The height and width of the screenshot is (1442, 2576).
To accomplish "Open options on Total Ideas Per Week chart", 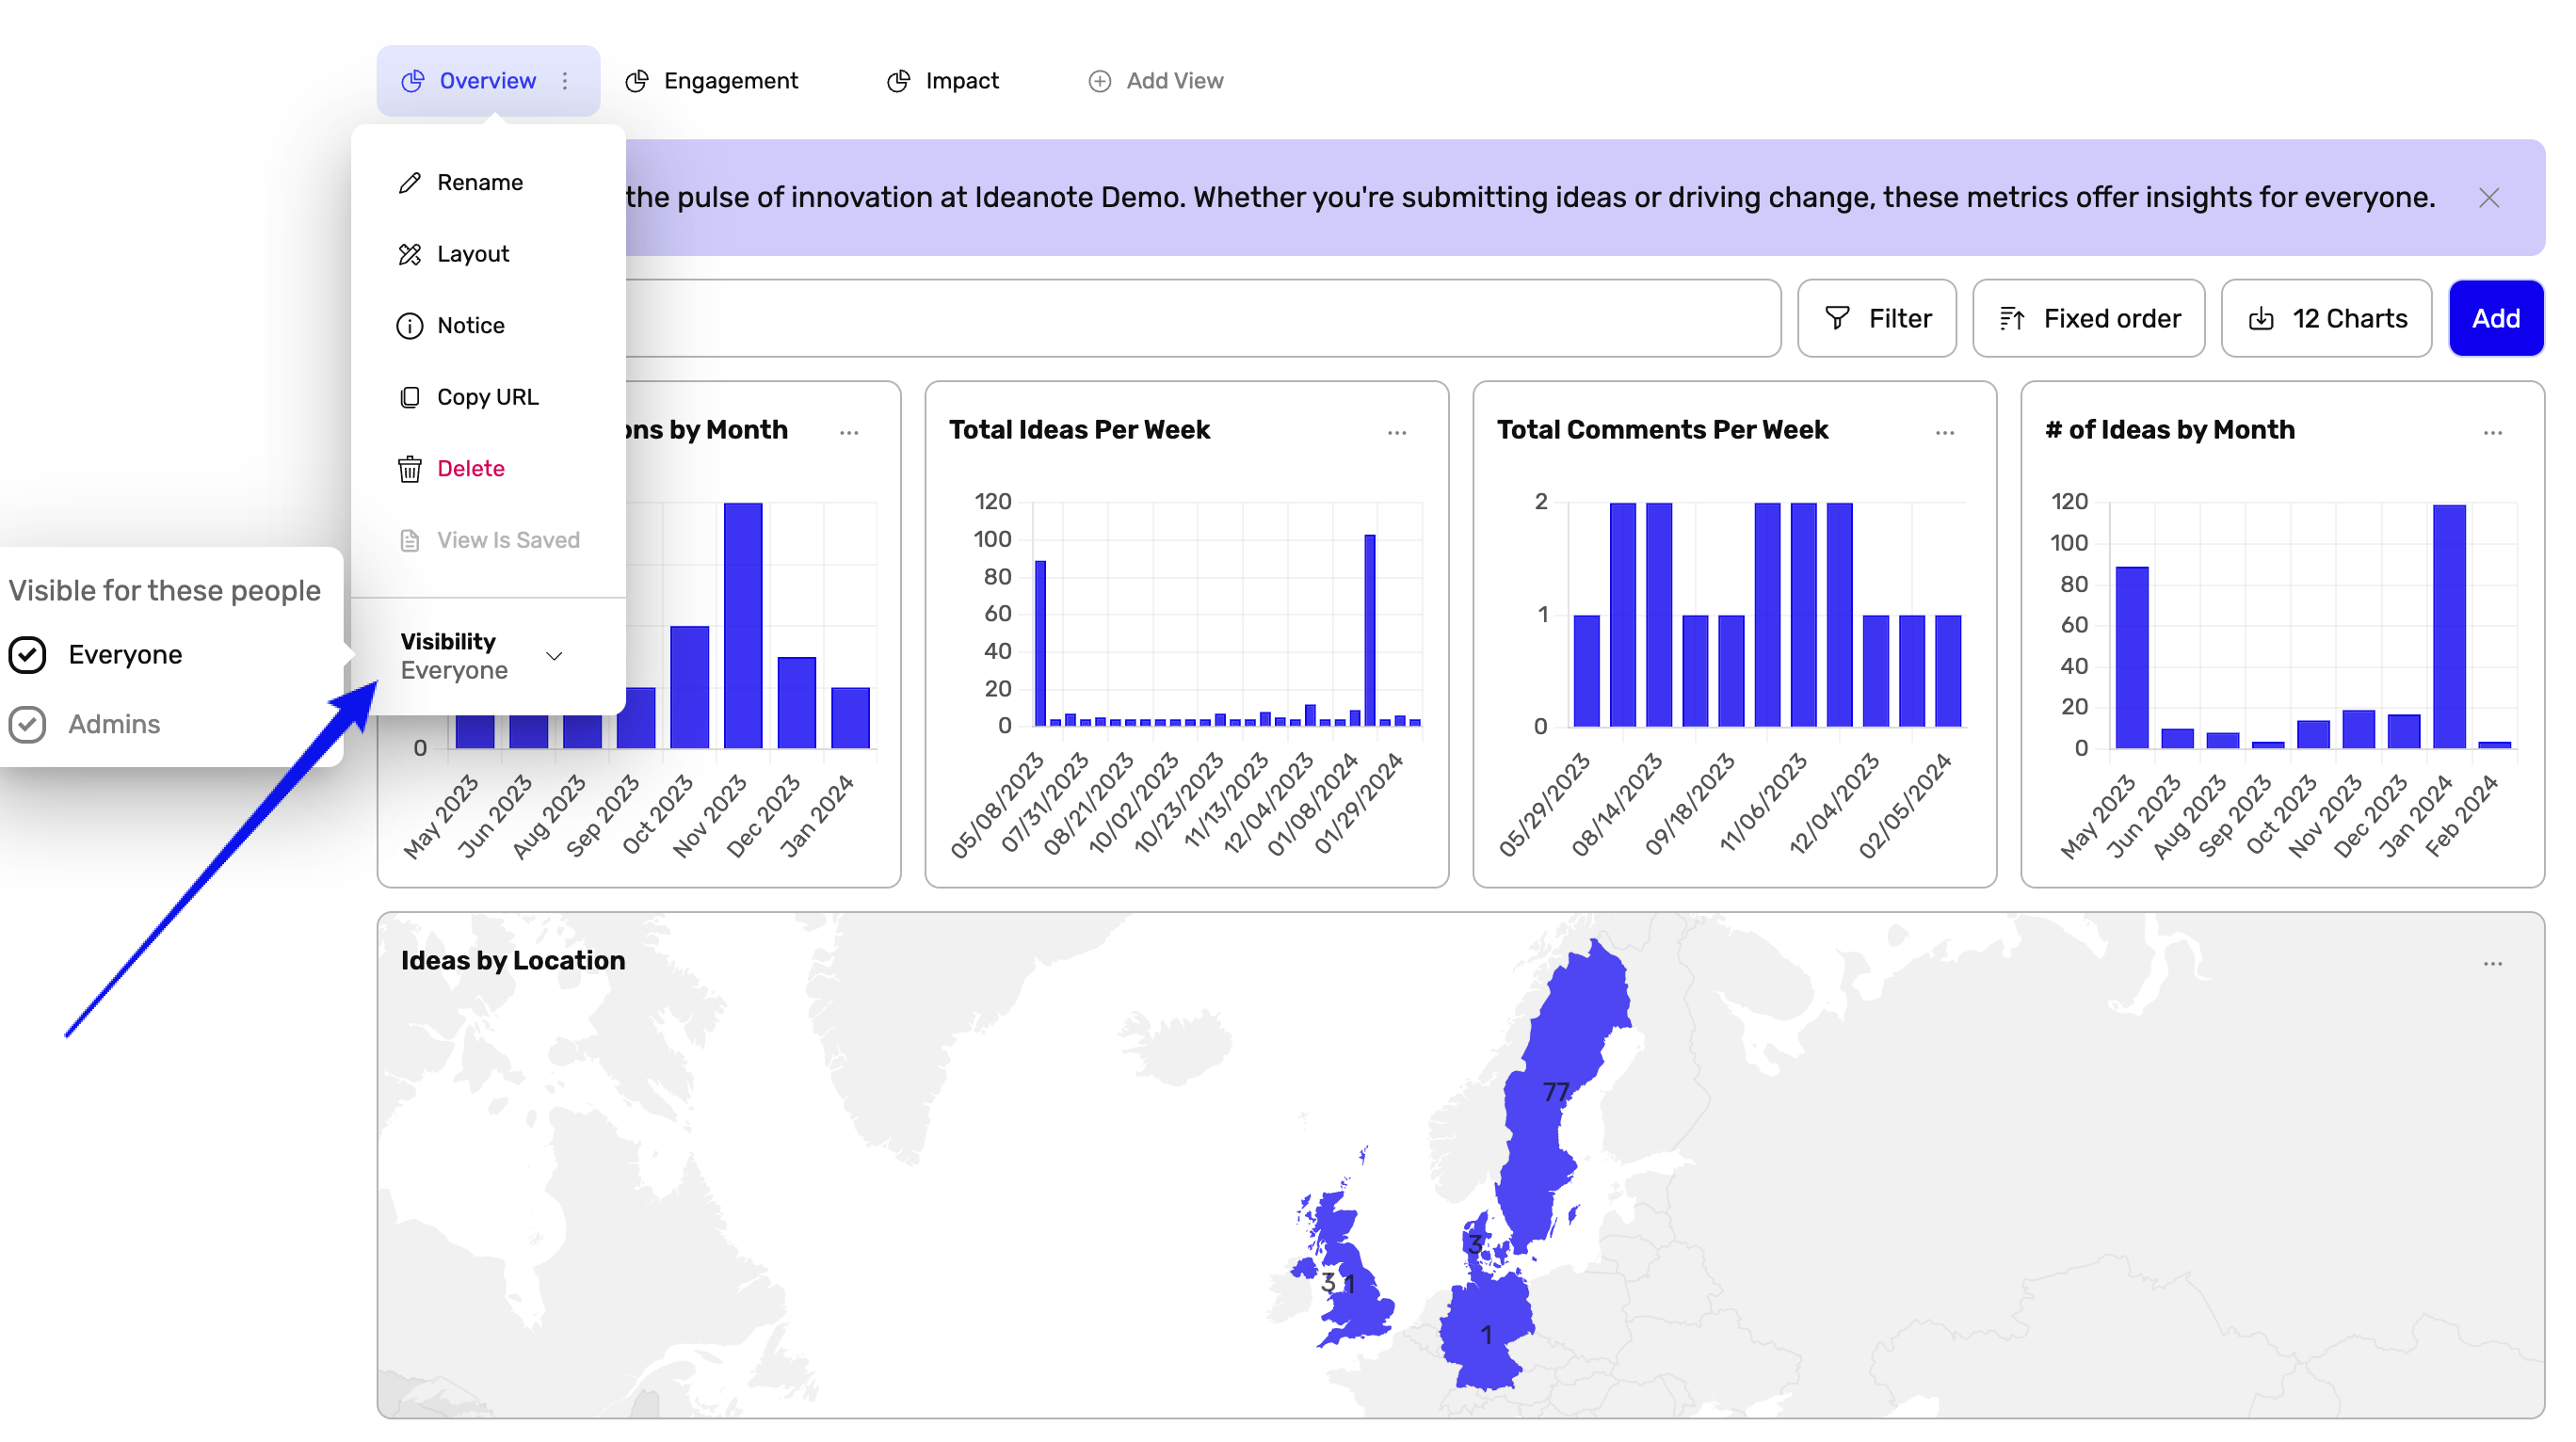I will tap(1396, 432).
